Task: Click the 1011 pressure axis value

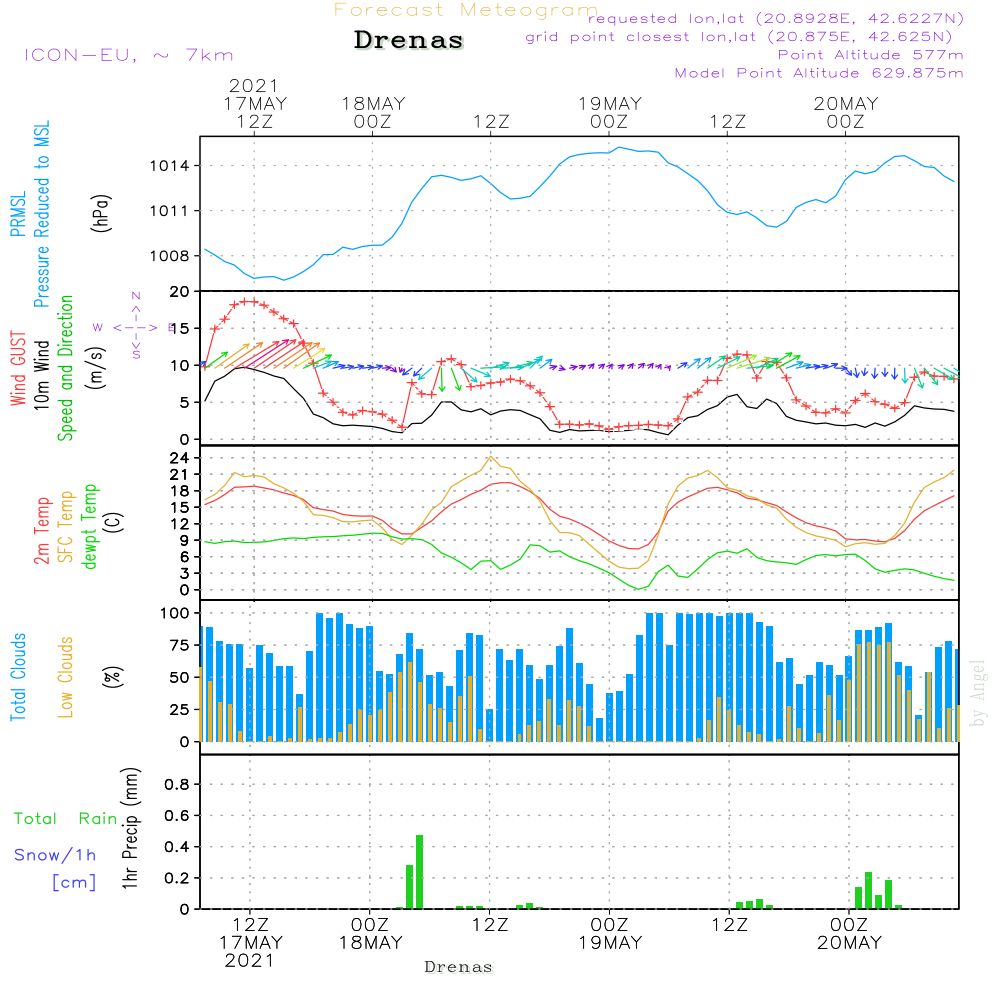Action: tap(169, 211)
